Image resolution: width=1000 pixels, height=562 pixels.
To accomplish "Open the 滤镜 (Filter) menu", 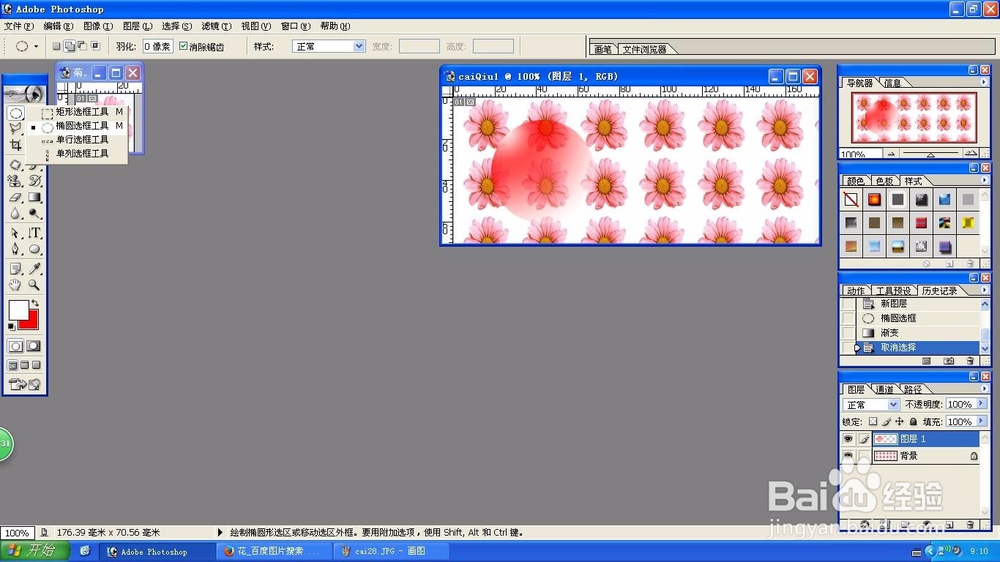I will click(216, 26).
